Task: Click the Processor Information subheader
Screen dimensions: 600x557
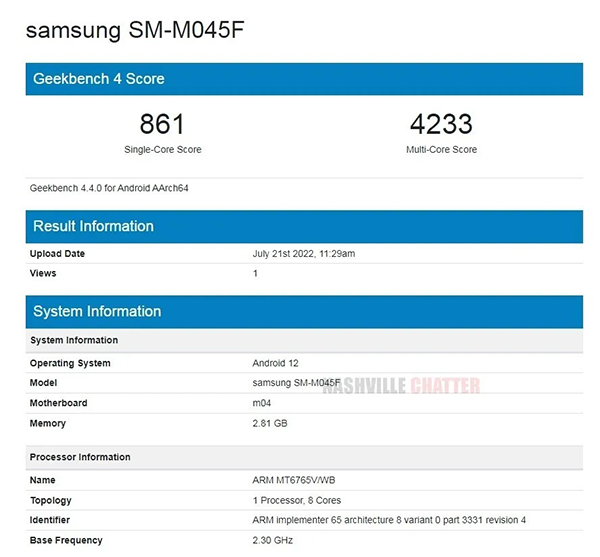Action: click(x=80, y=457)
